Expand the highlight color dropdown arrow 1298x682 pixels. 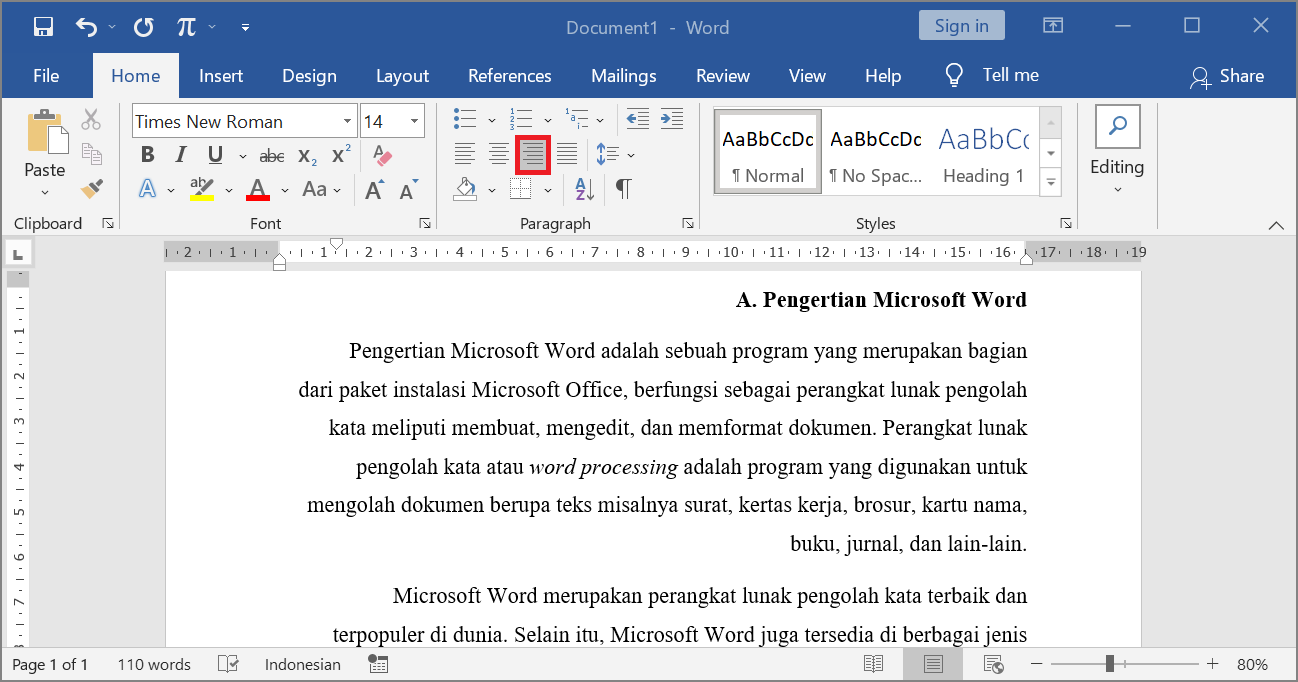(x=228, y=190)
